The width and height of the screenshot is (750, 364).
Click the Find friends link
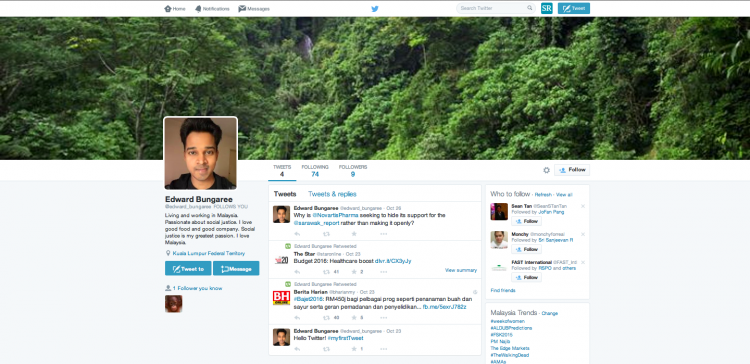point(503,290)
